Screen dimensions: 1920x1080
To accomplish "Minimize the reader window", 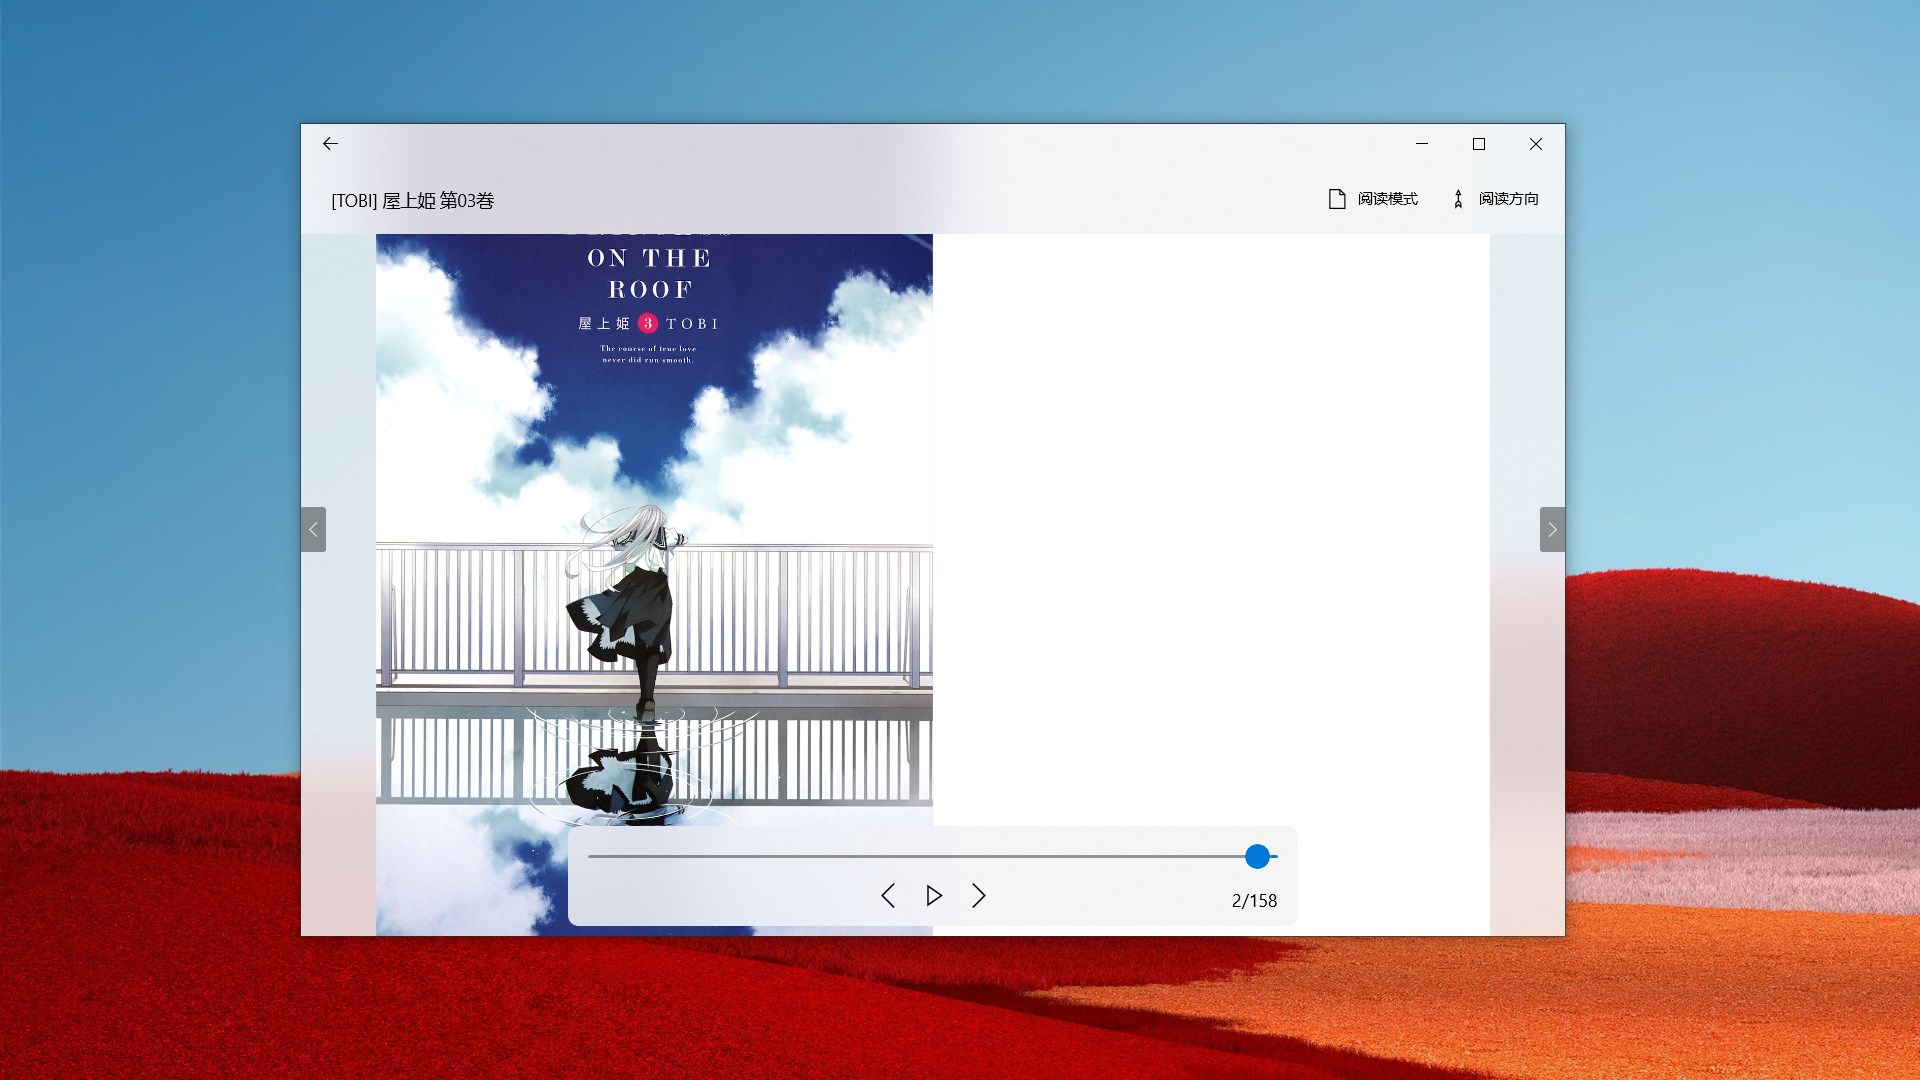I will pyautogui.click(x=1422, y=144).
